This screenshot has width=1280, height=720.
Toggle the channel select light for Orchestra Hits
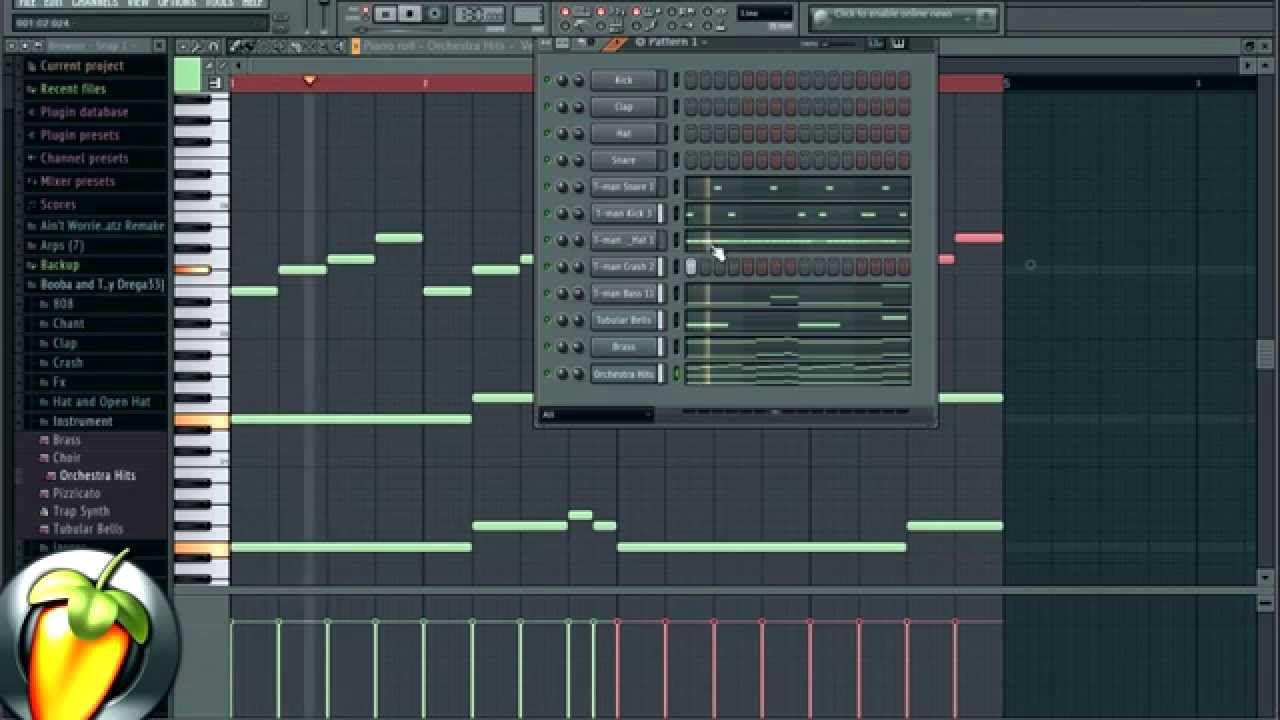[x=676, y=374]
